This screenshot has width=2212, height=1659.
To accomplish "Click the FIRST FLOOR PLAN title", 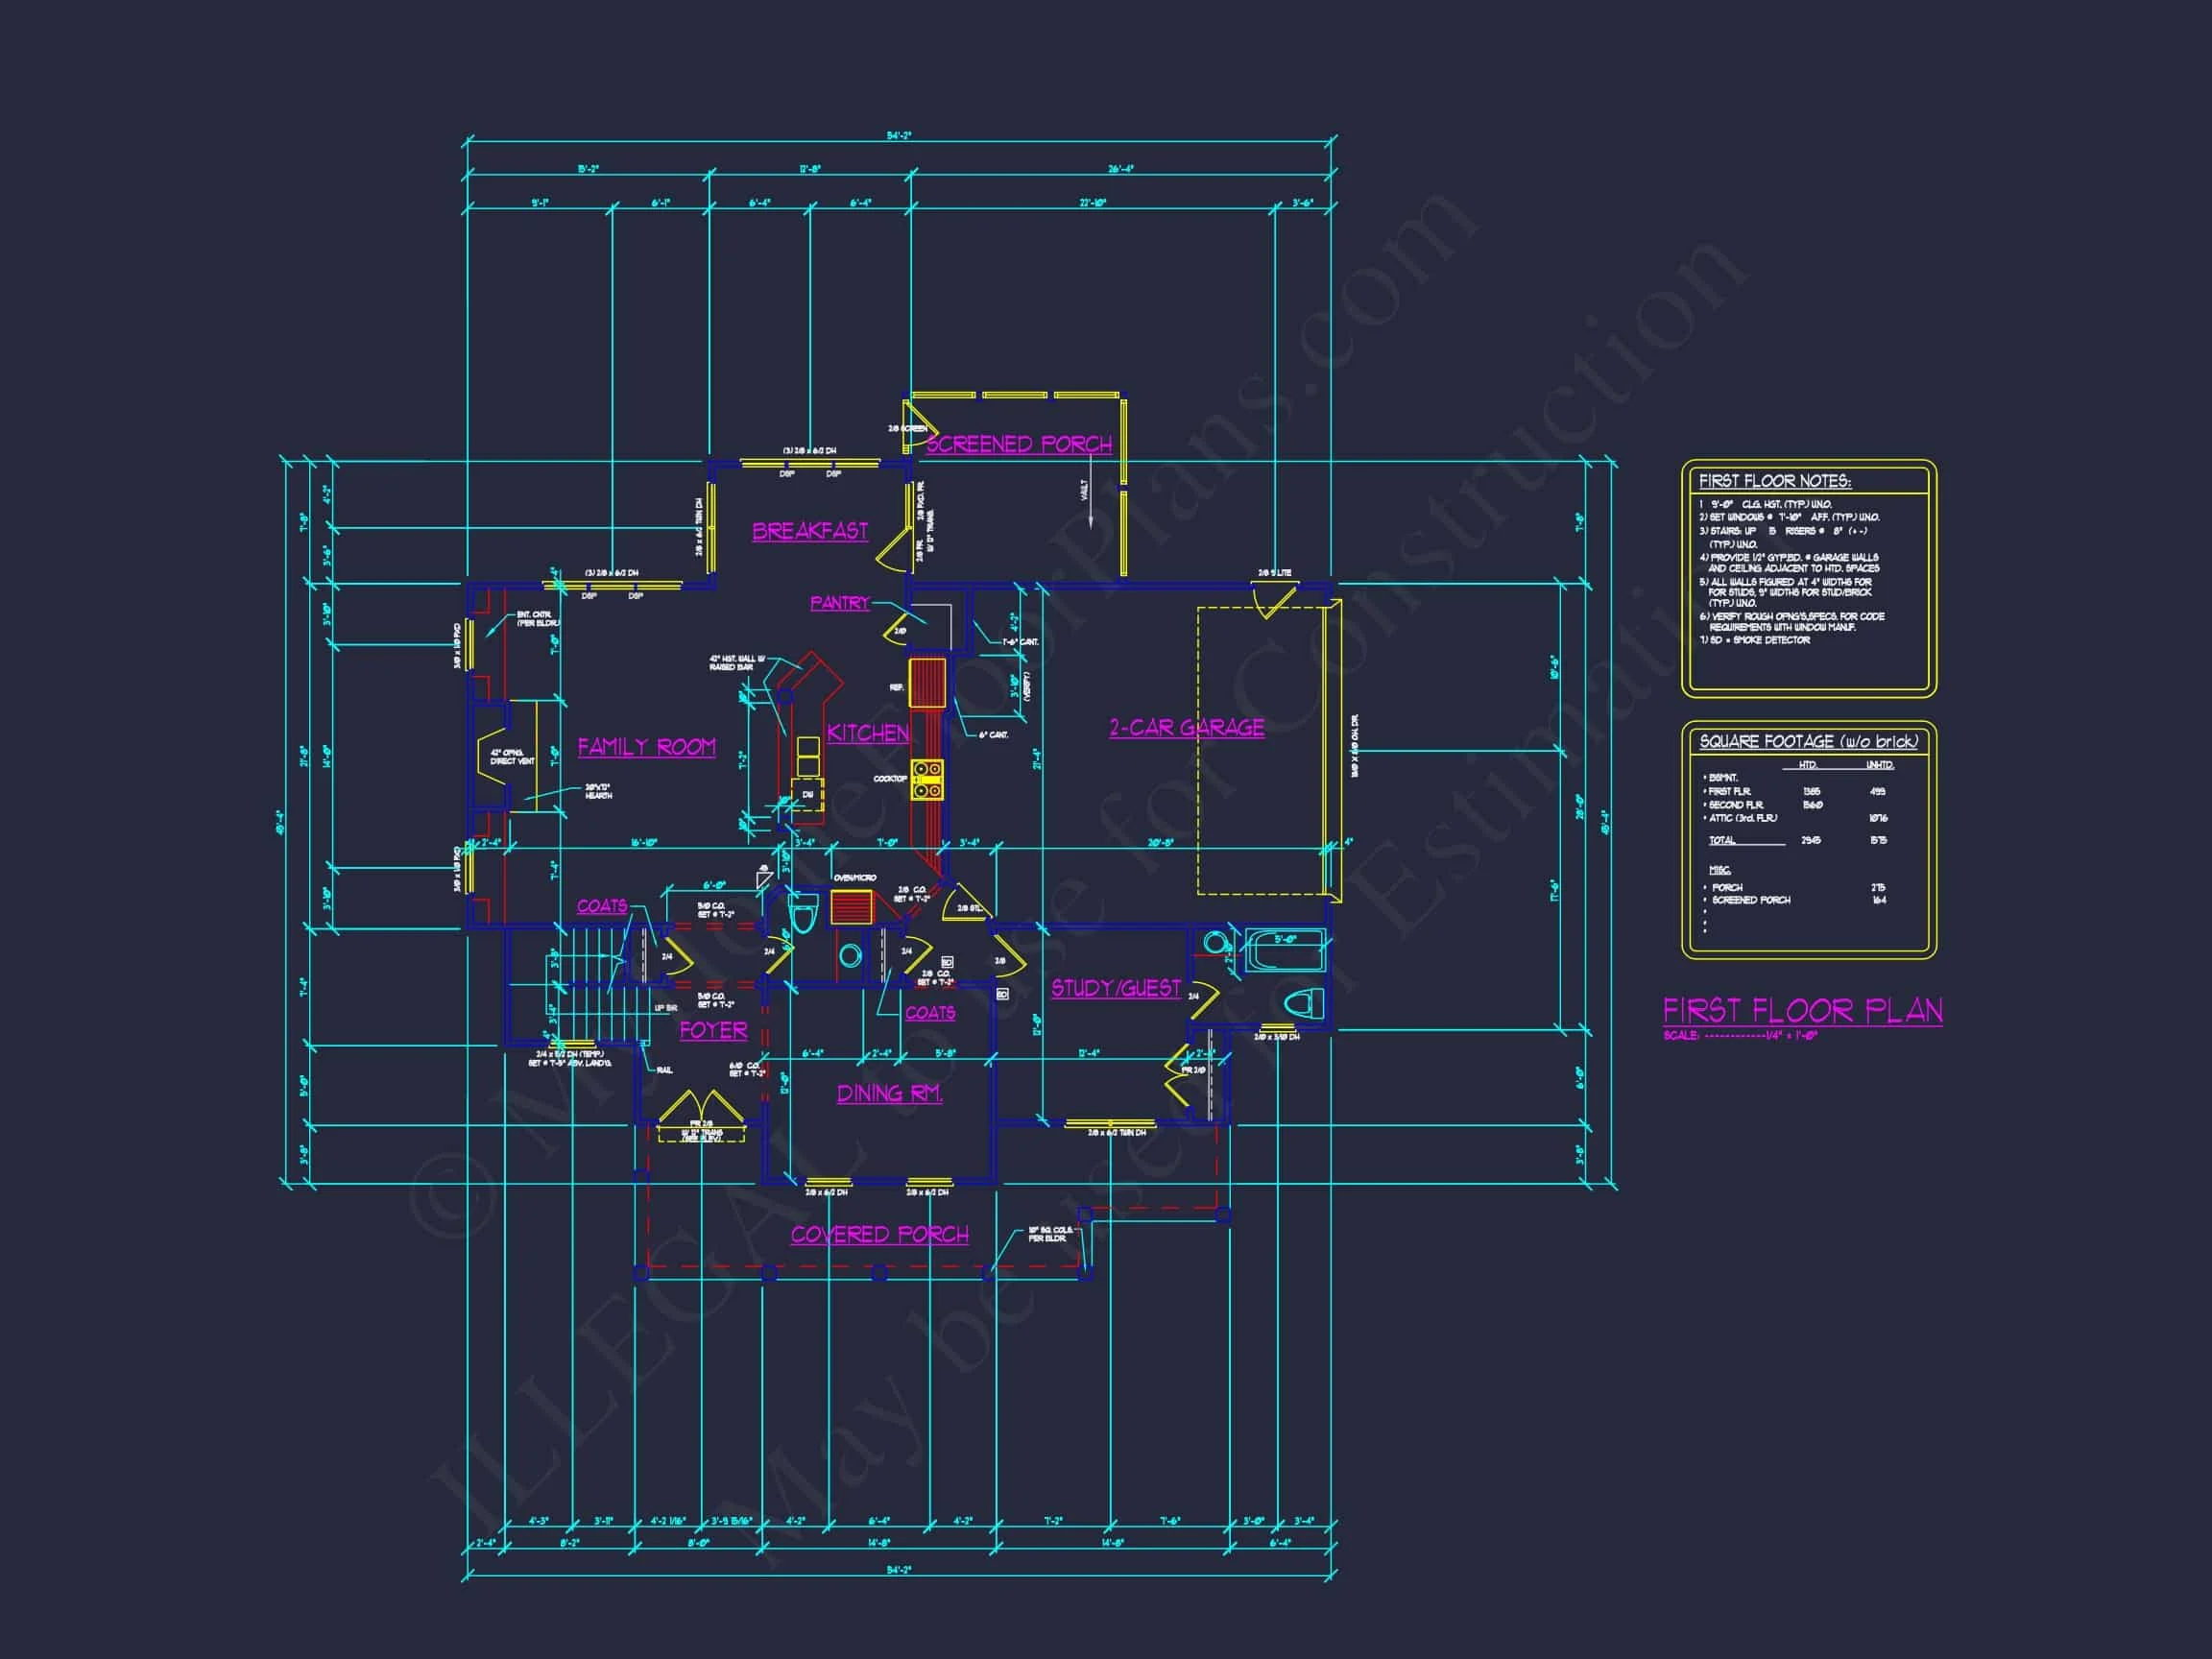I will pos(1802,1010).
